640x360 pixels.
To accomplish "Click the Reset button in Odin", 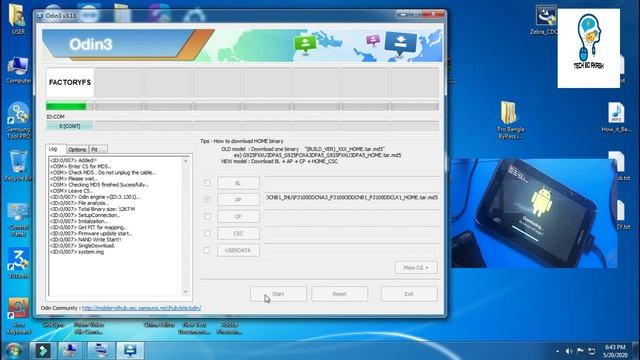I will (x=339, y=294).
